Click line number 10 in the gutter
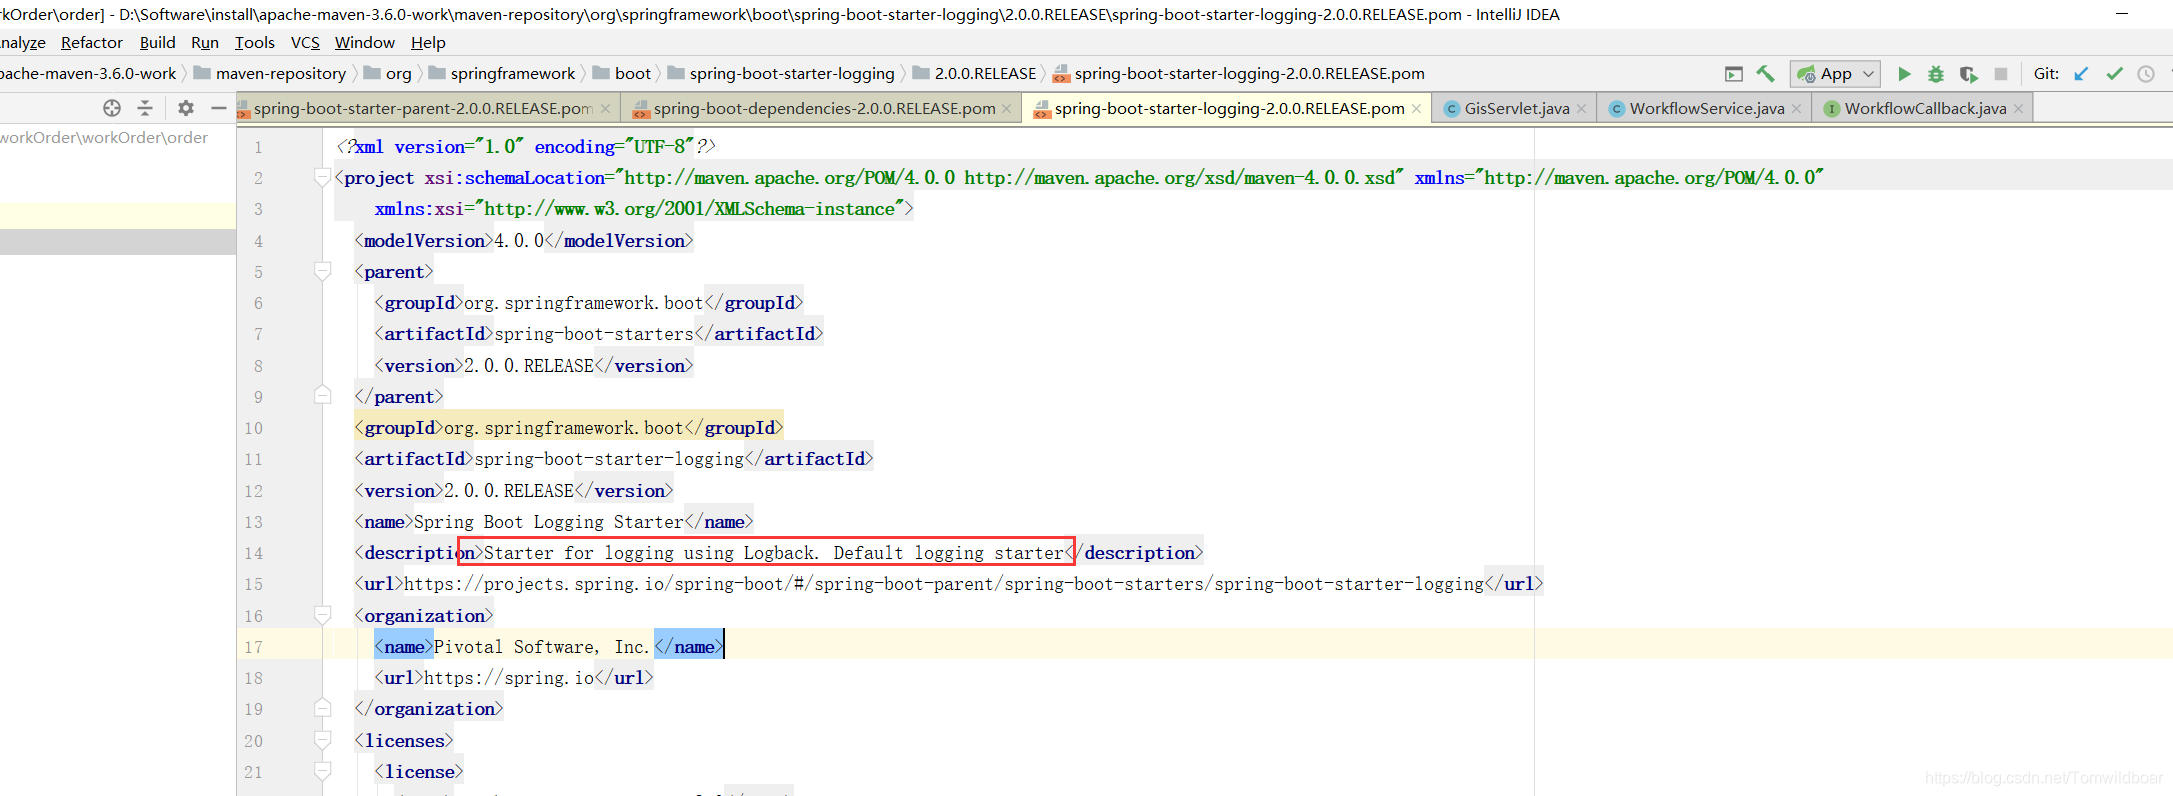This screenshot has width=2173, height=796. 254,428
